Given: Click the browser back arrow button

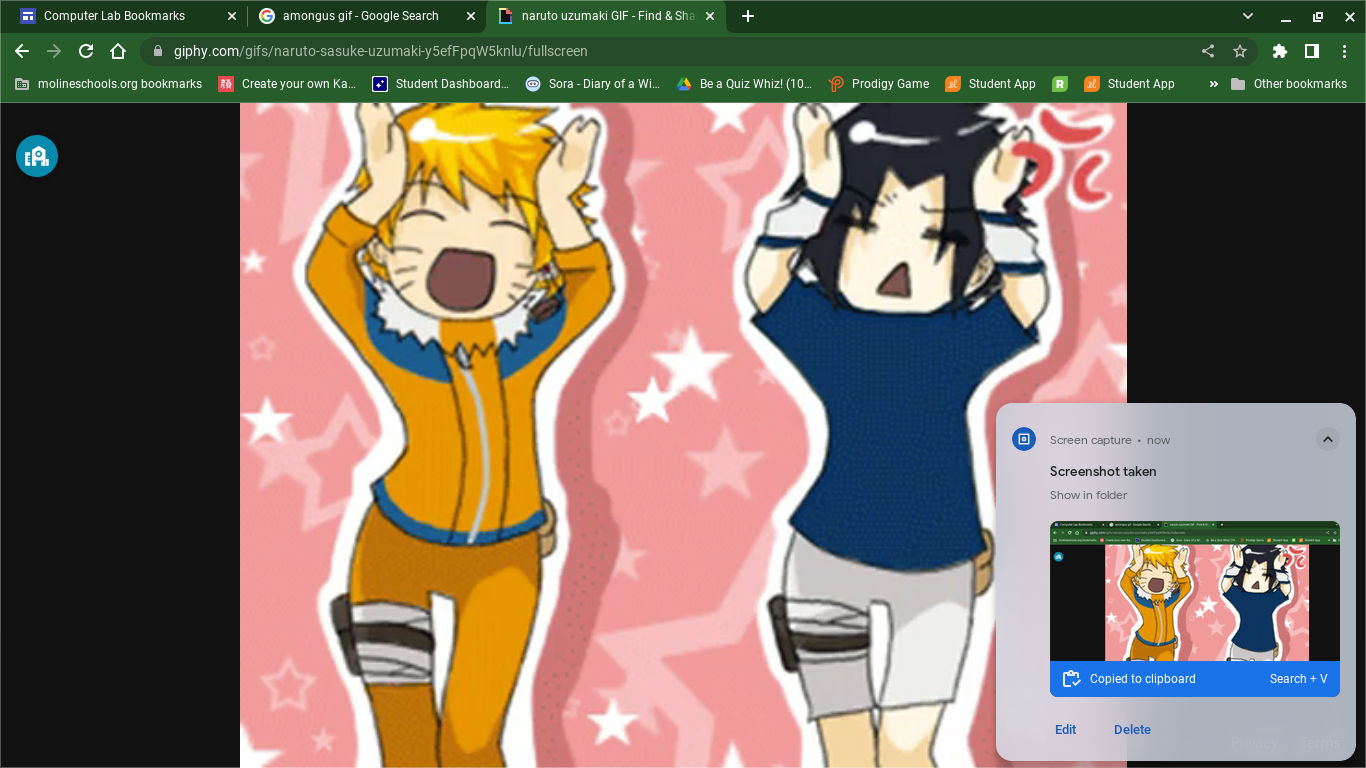Looking at the screenshot, I should [22, 51].
